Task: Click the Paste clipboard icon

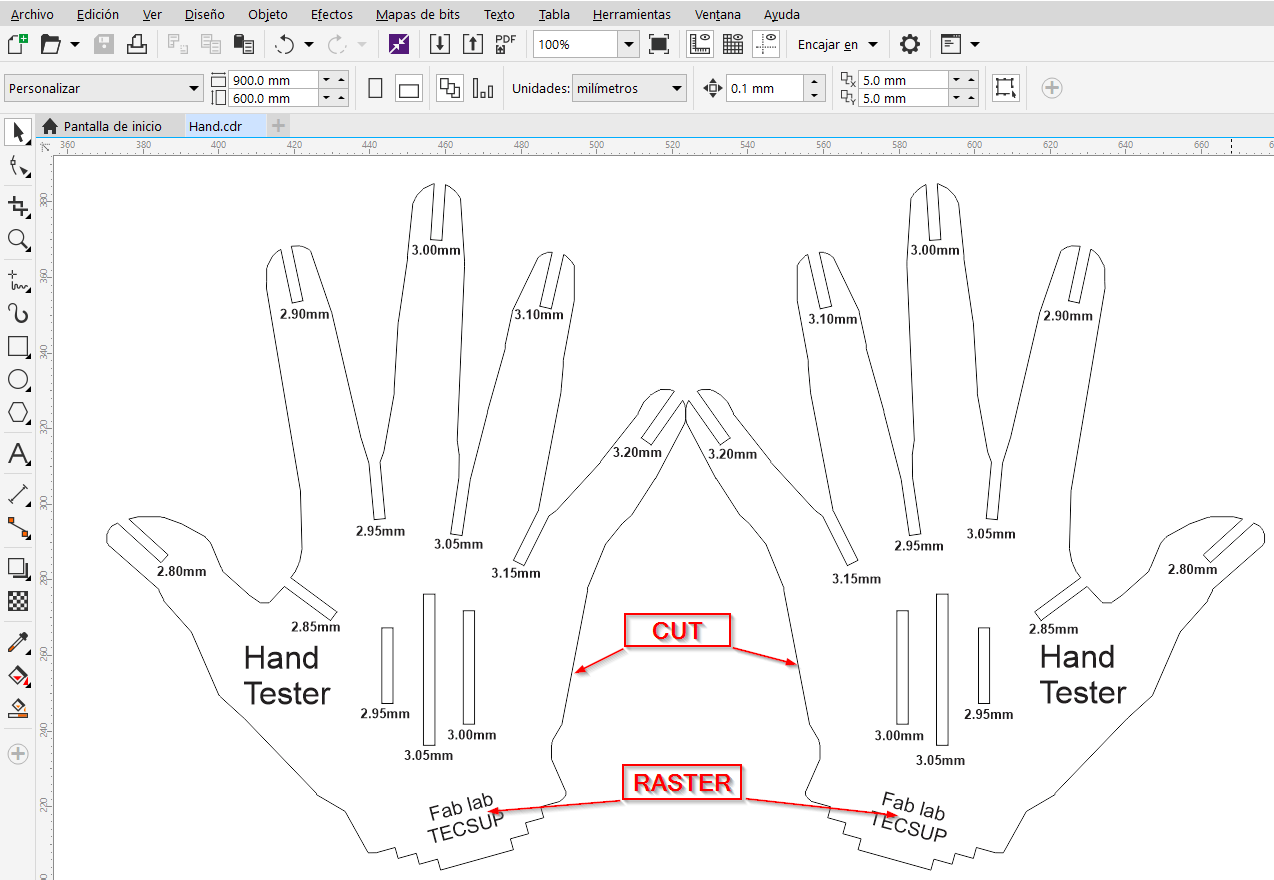Action: pos(243,44)
